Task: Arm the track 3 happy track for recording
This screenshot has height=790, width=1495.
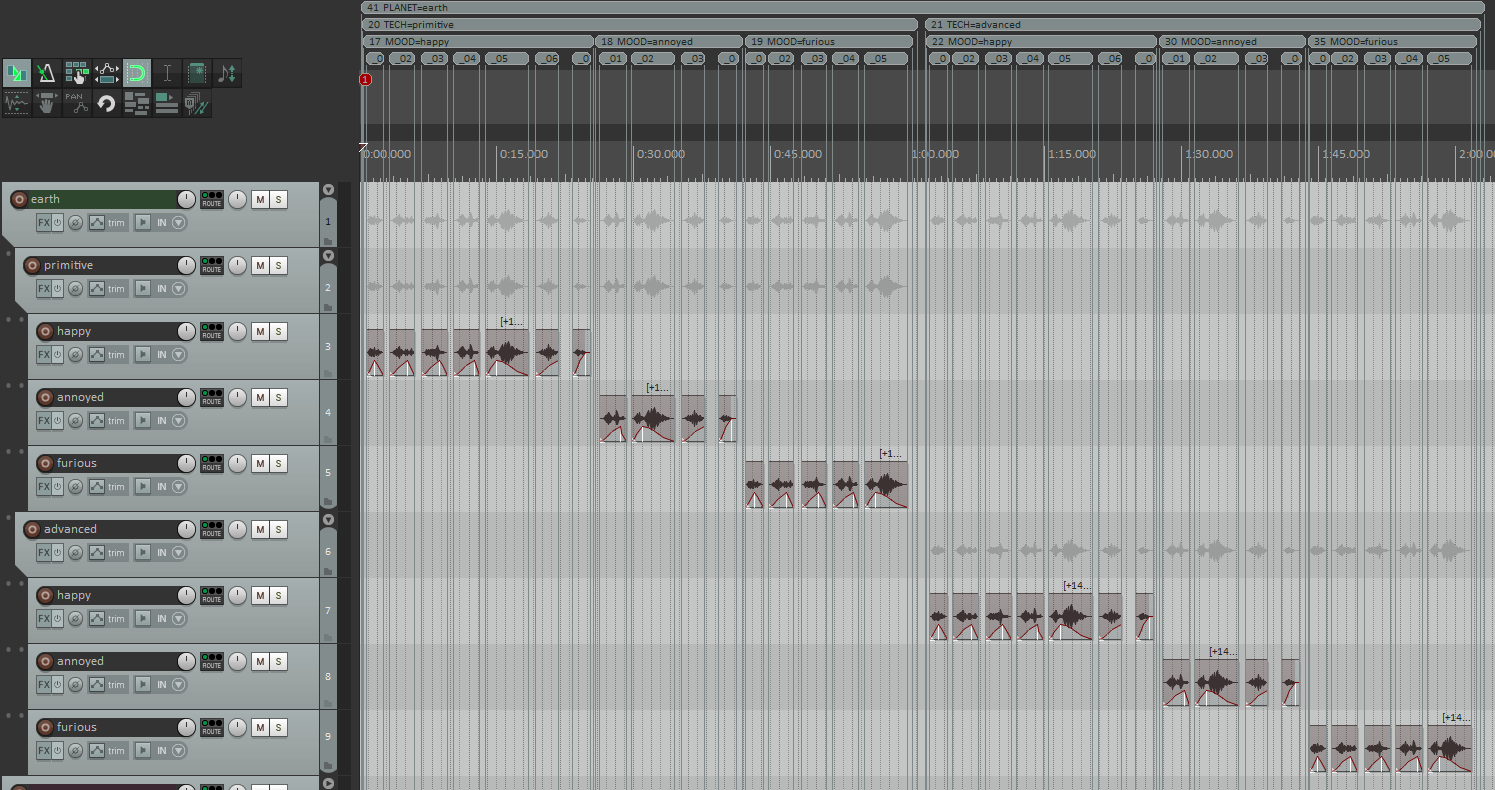Action: click(45, 332)
